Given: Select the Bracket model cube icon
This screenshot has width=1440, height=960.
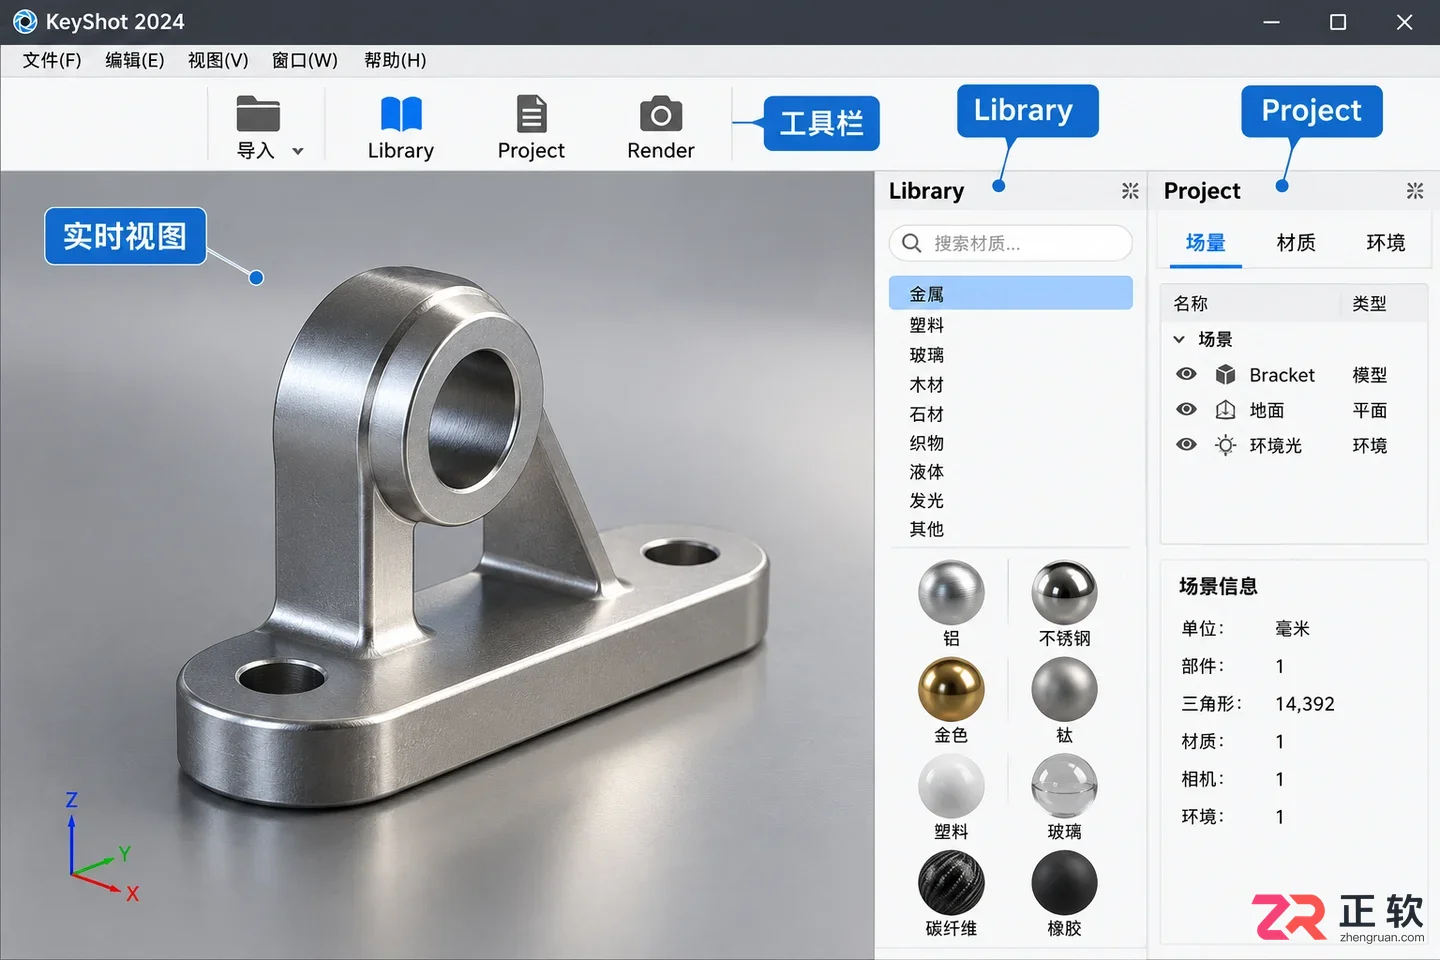Looking at the screenshot, I should tap(1225, 374).
